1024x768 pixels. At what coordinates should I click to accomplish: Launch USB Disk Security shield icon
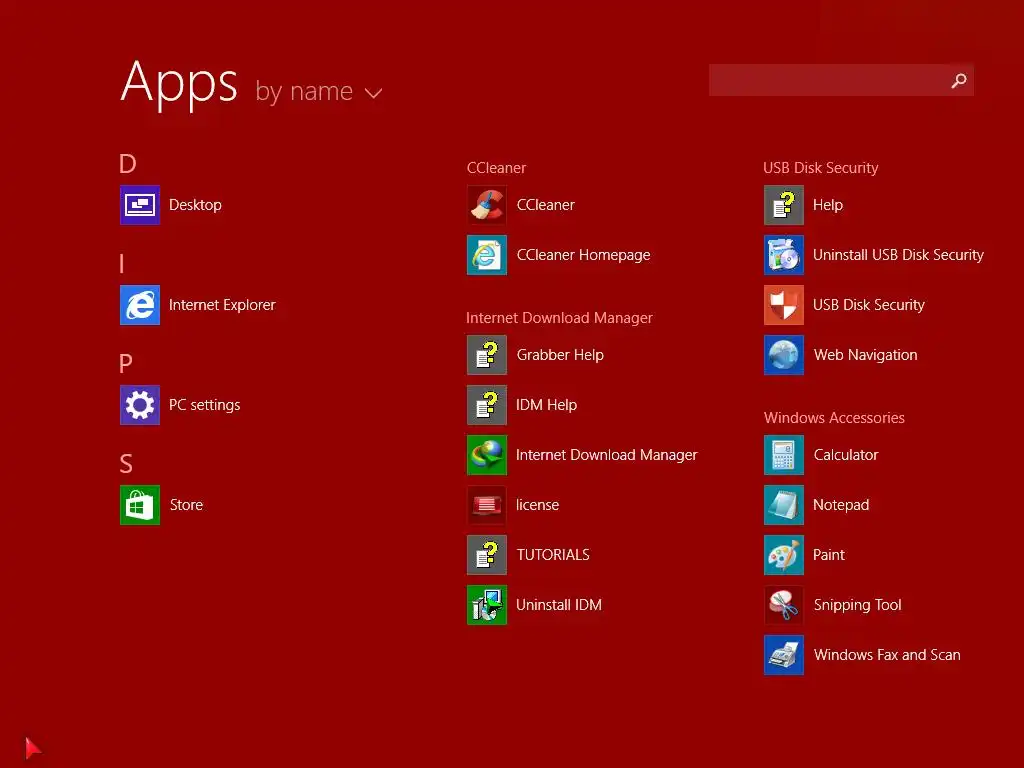[x=784, y=305]
